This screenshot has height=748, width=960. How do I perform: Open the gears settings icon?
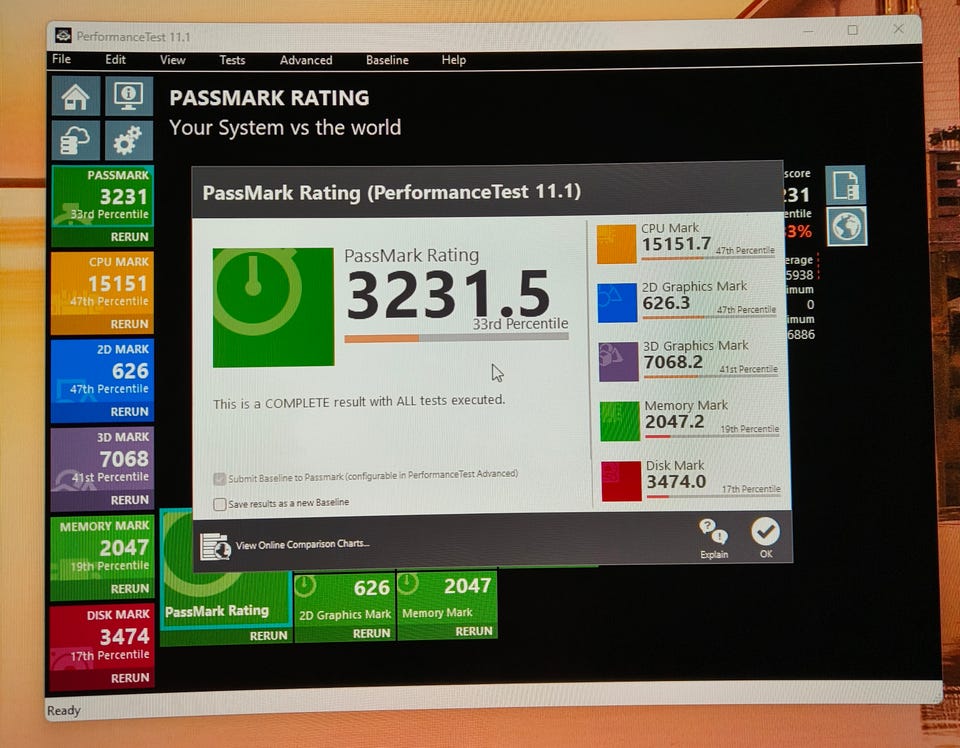129,140
